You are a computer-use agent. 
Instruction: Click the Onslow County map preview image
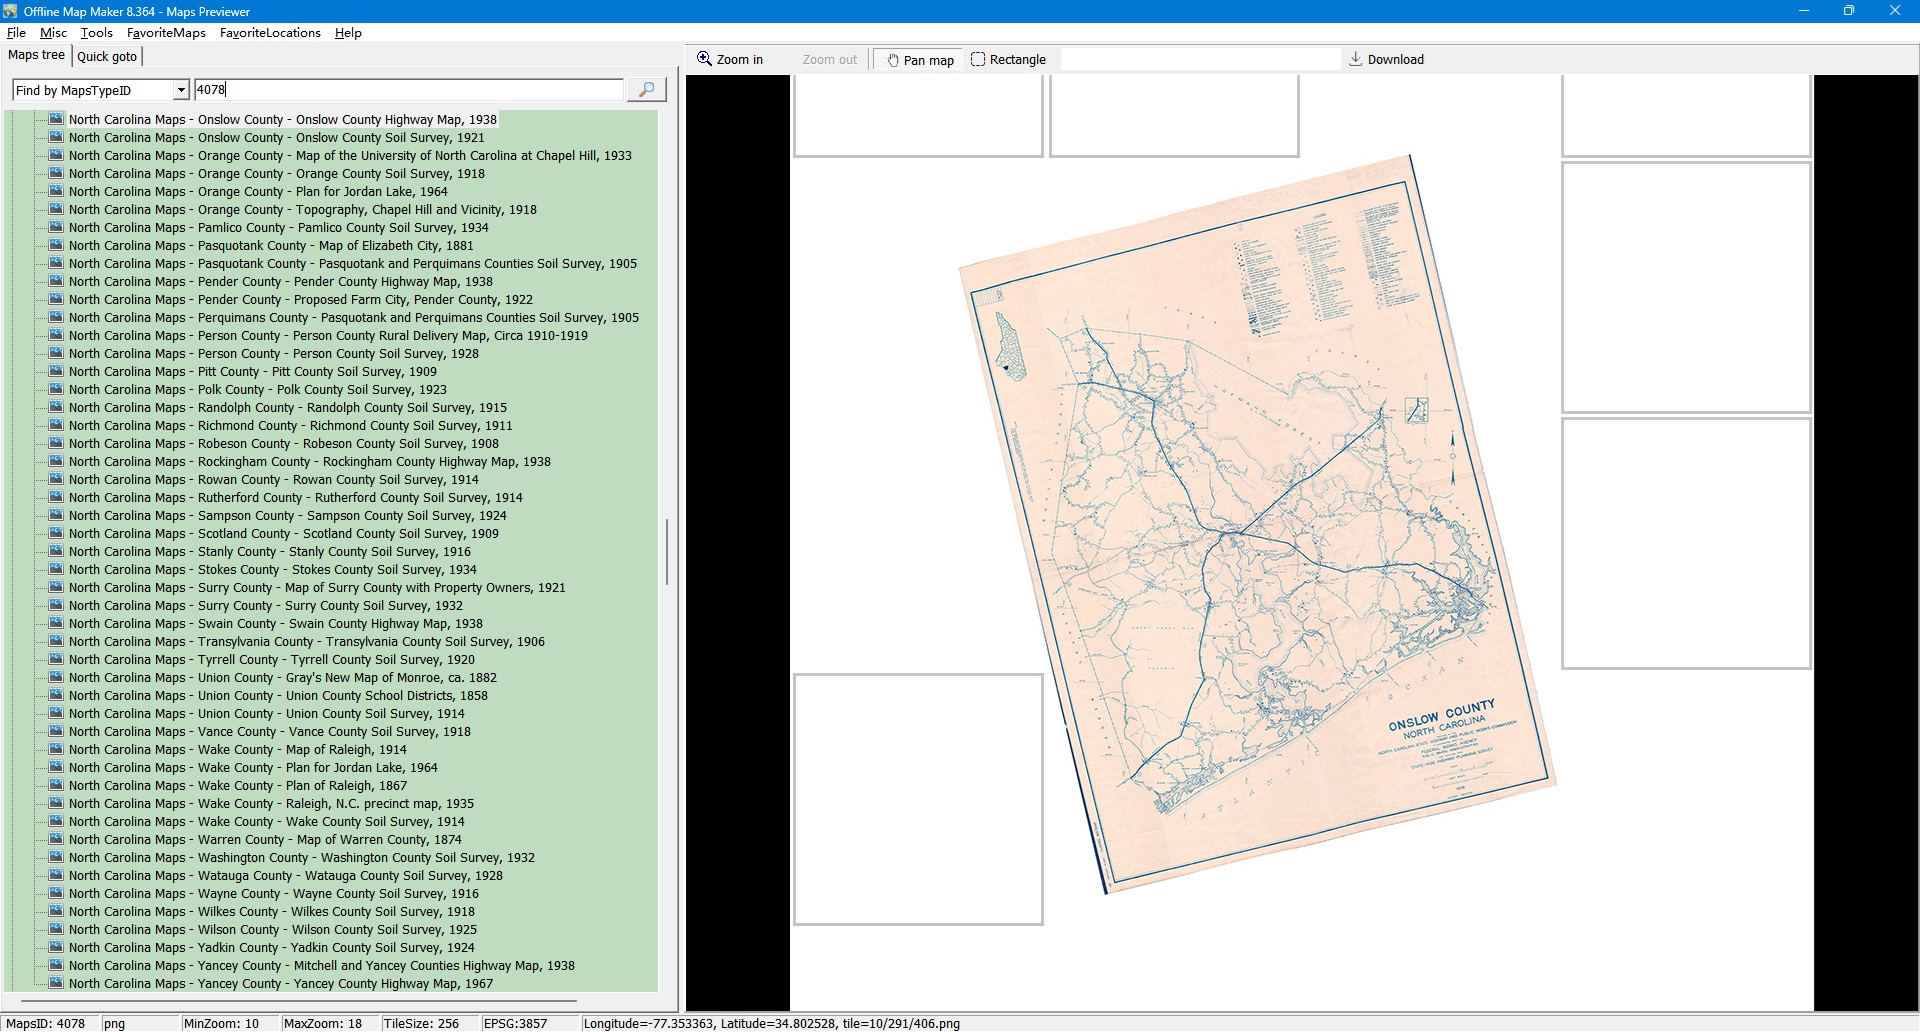click(x=1256, y=524)
